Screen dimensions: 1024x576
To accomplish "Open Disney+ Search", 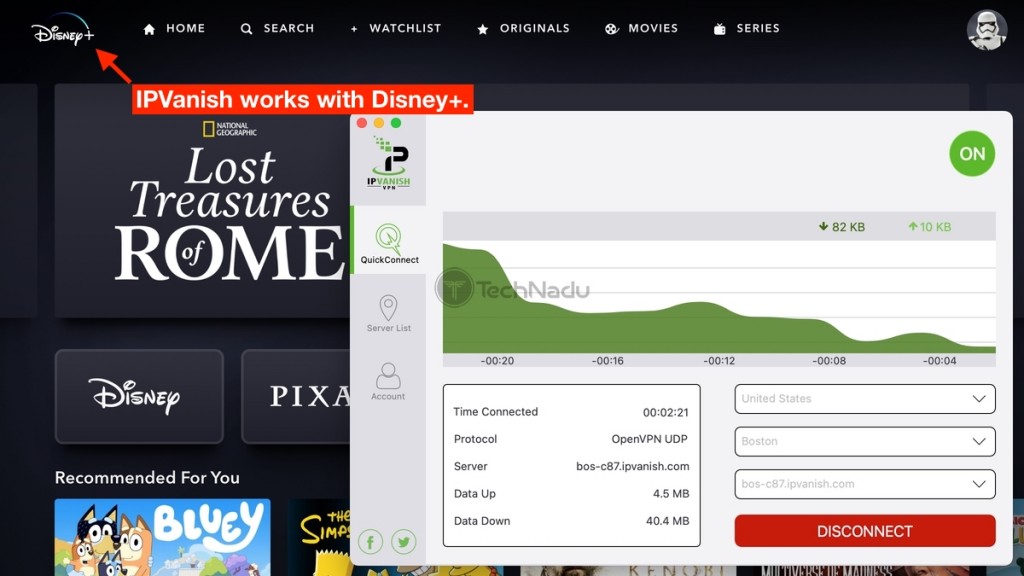I will click(278, 29).
